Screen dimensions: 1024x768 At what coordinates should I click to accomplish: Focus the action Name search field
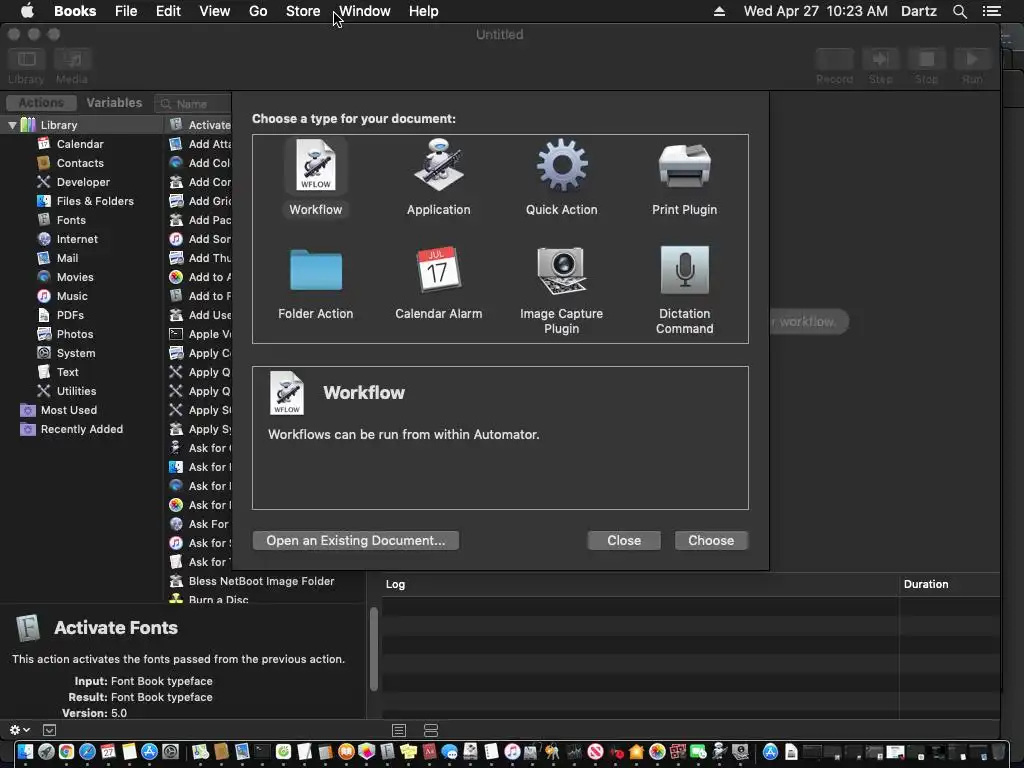click(x=193, y=103)
